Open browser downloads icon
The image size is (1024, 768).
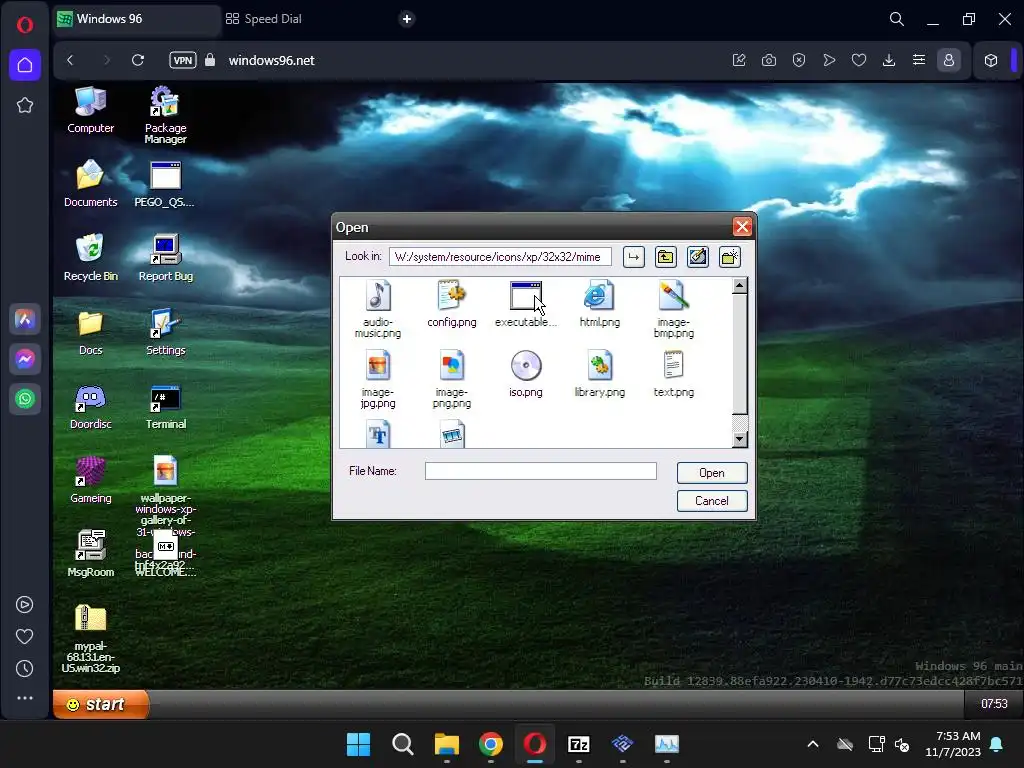click(889, 60)
